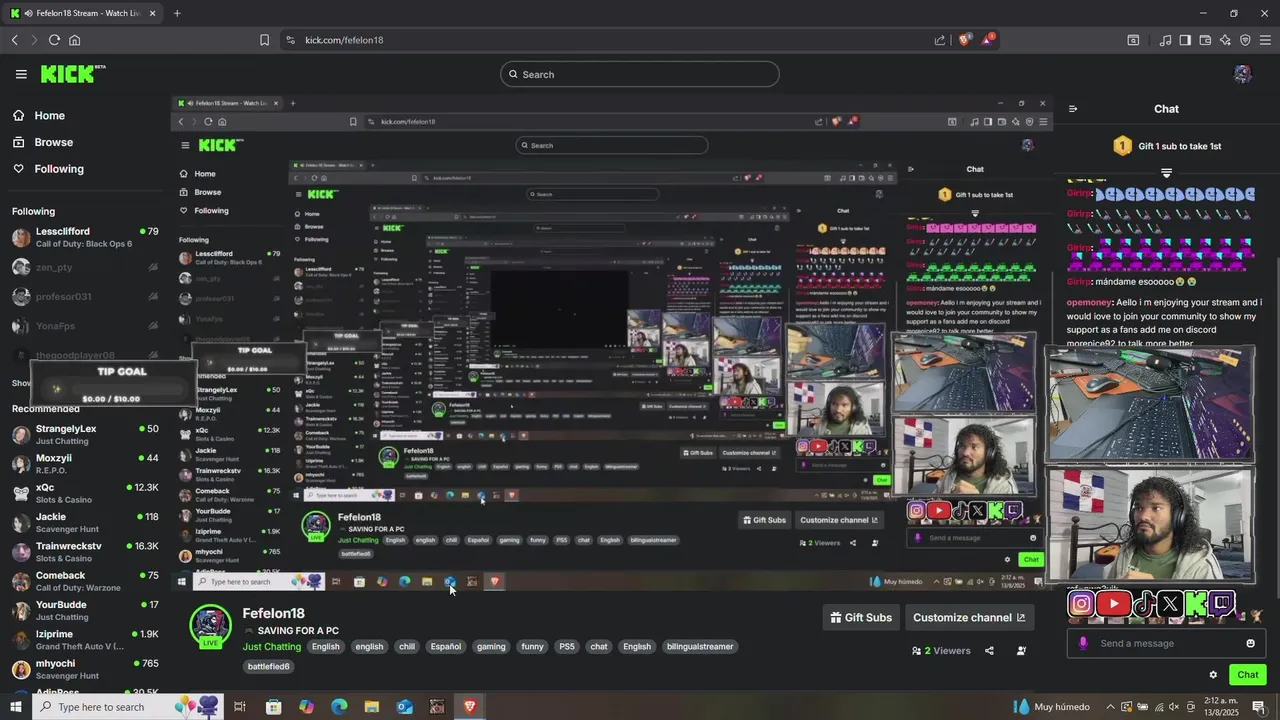Go back to previous page
Image resolution: width=1280 pixels, height=720 pixels.
[14, 40]
